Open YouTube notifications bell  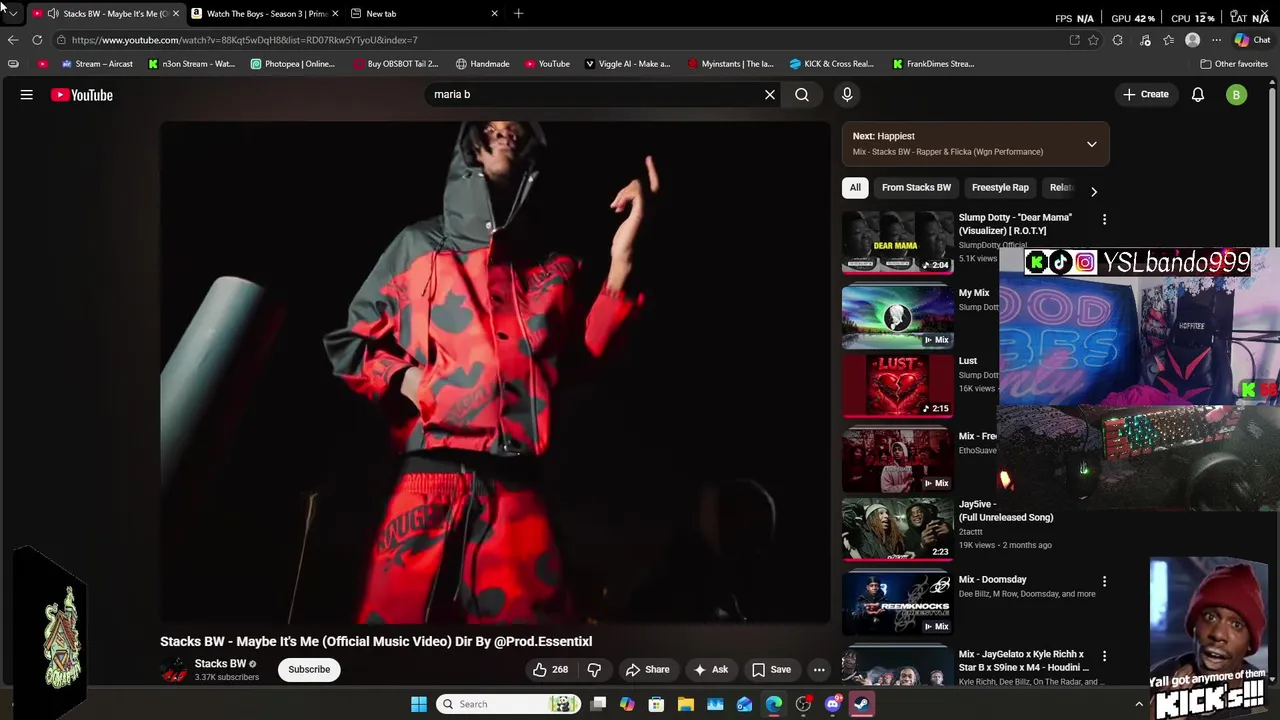[1198, 95]
